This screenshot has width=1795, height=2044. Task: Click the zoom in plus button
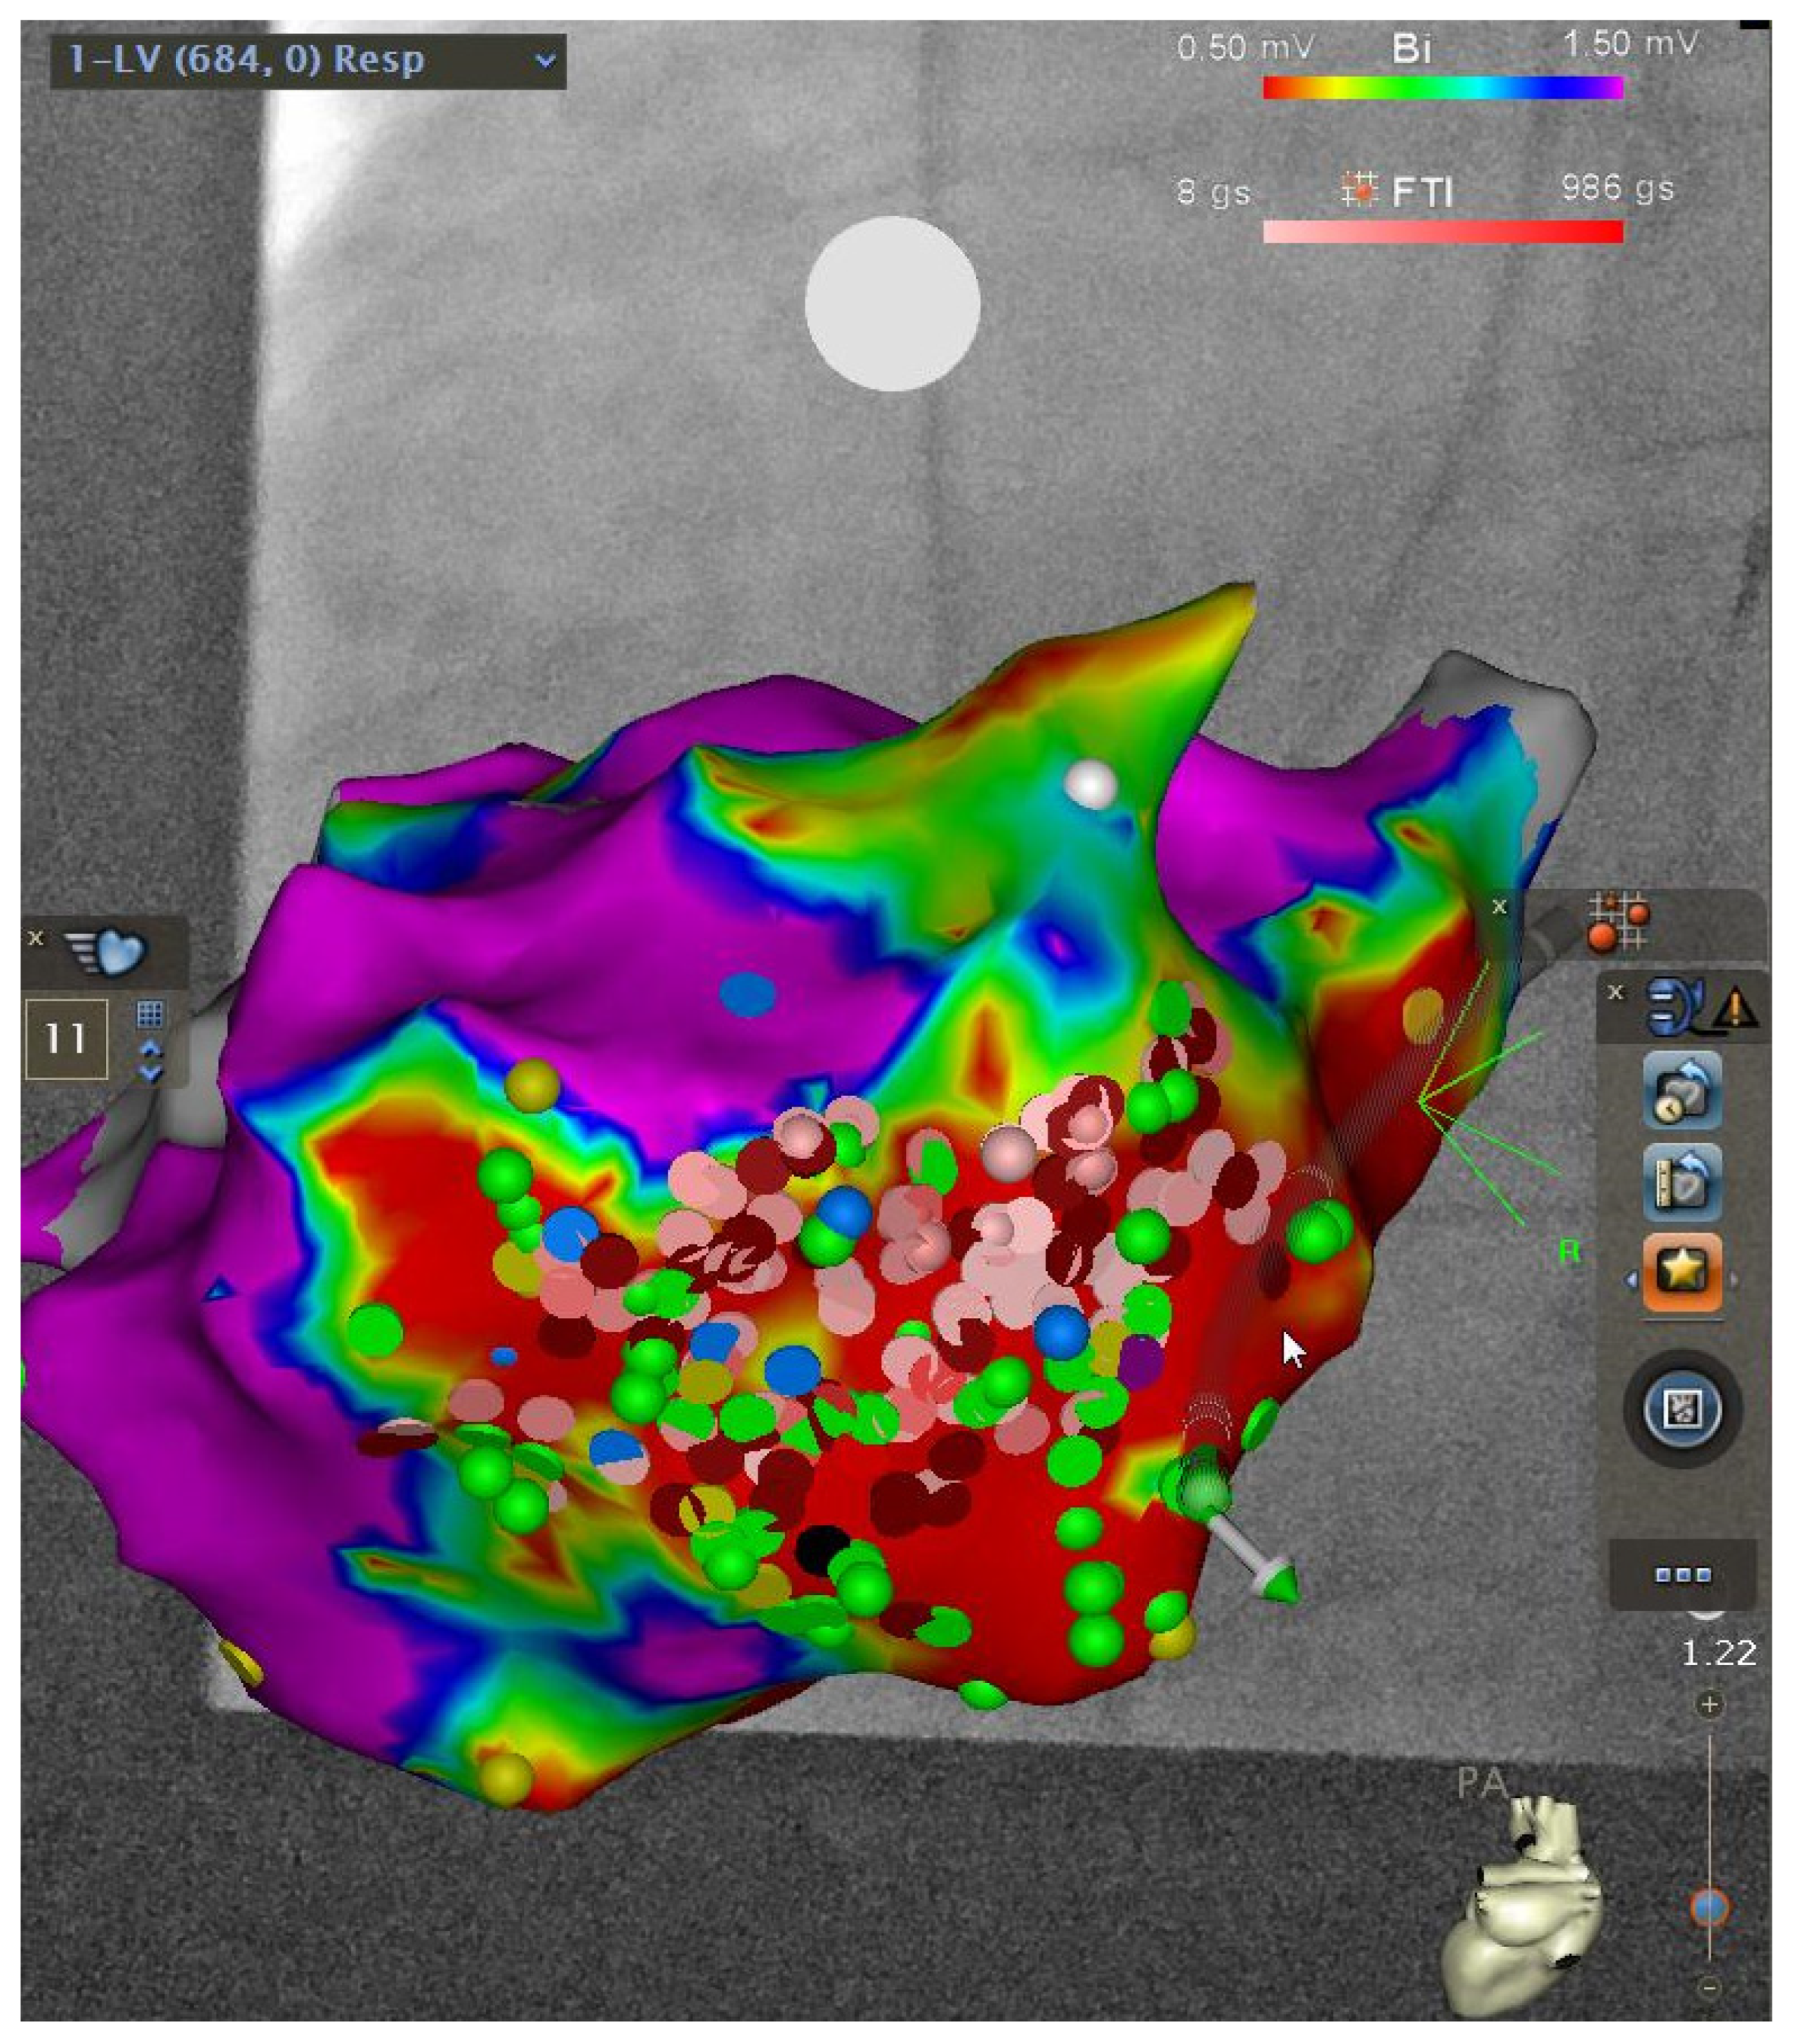[x=1710, y=1704]
